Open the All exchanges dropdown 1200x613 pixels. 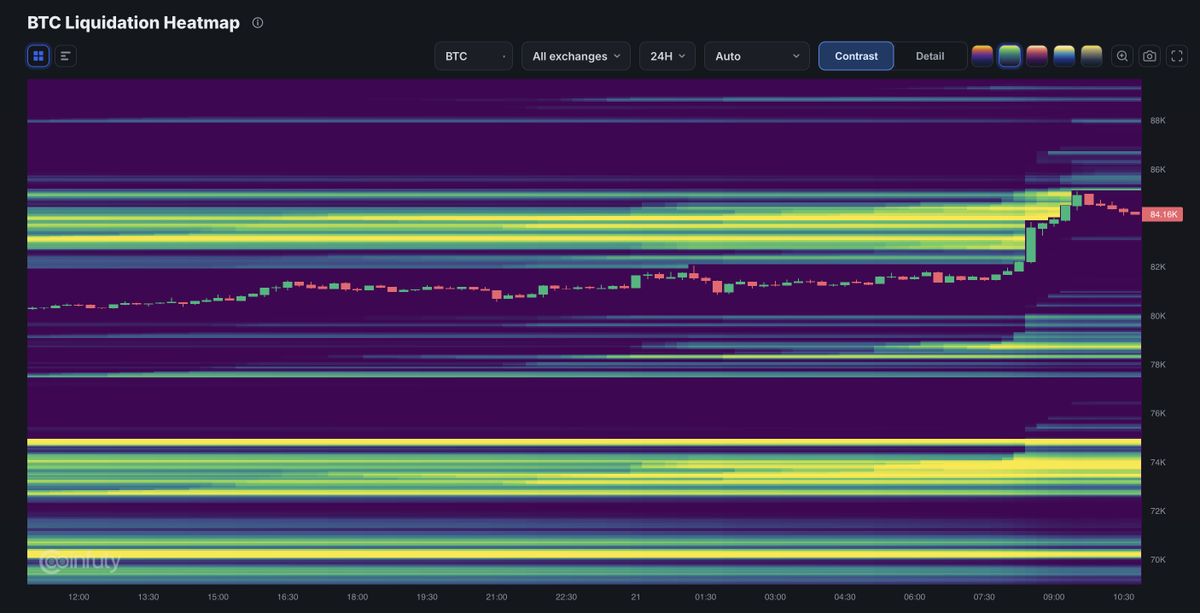576,56
